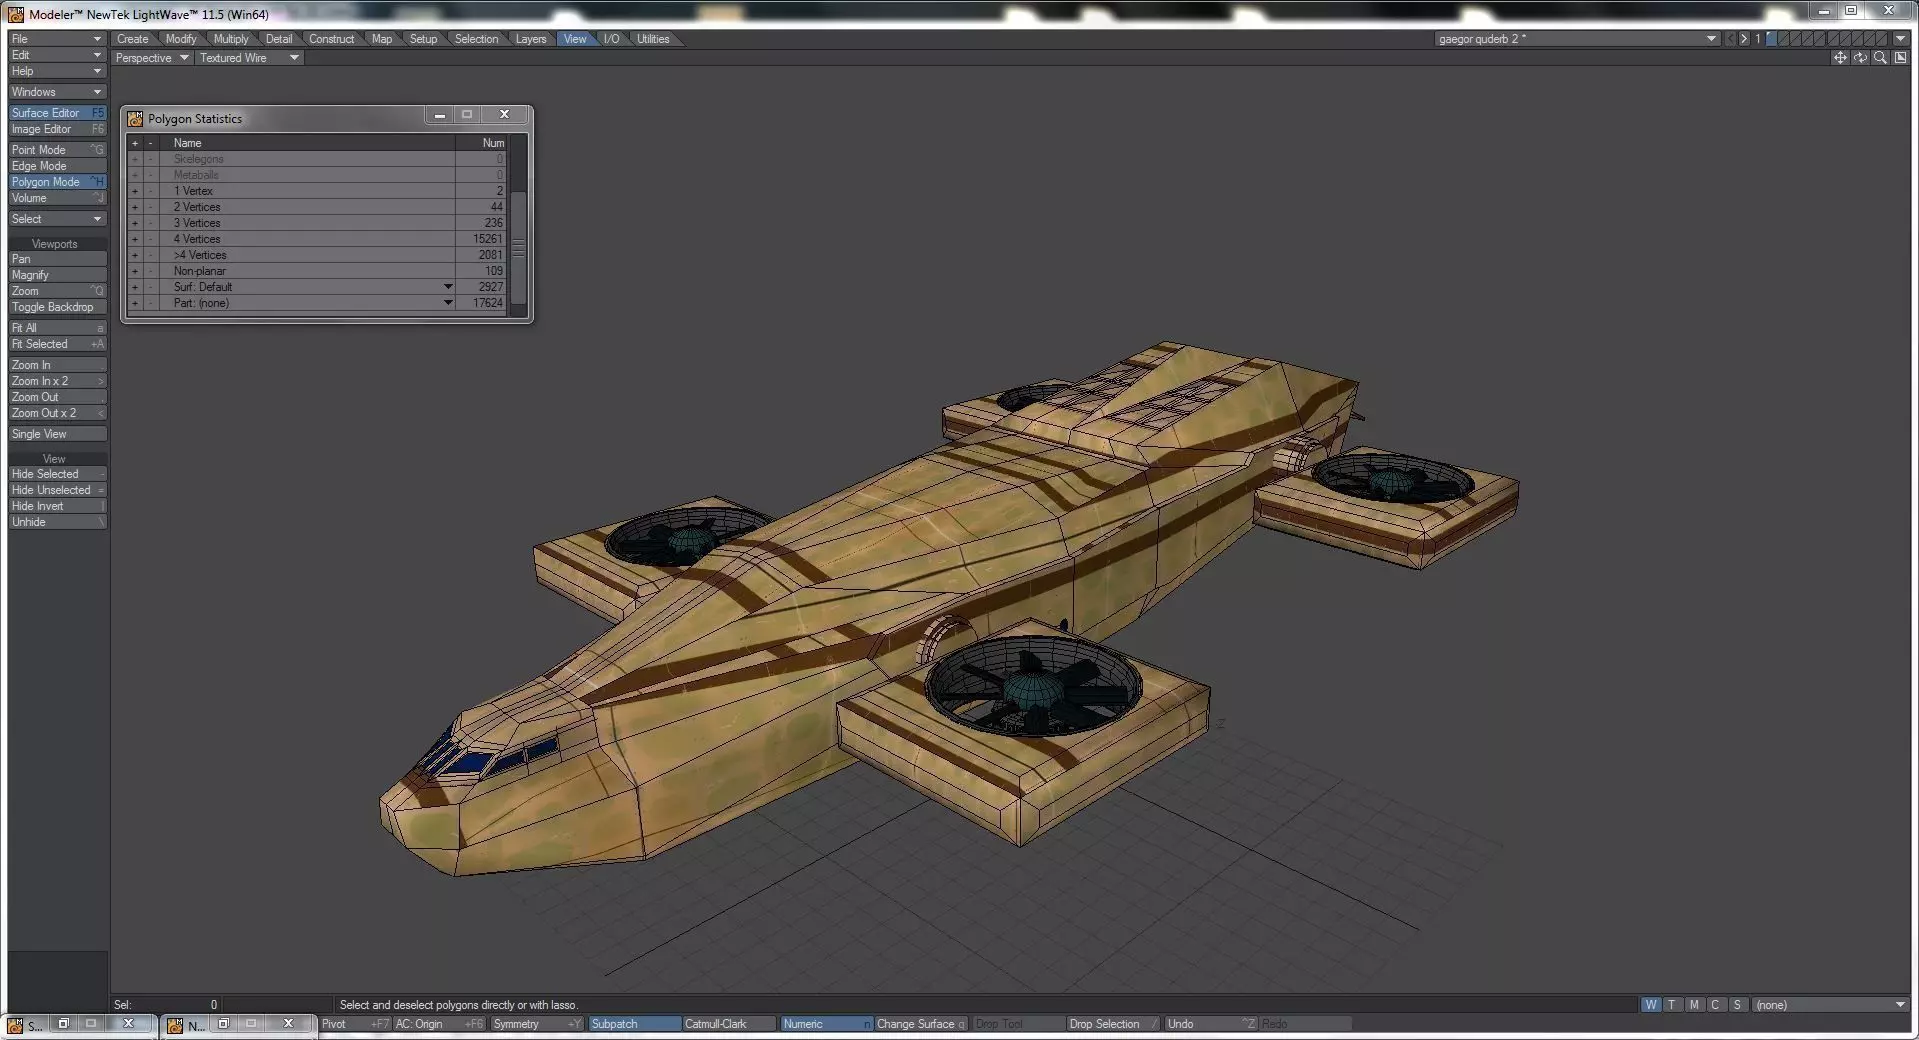Open the Utilities tab
Viewport: 1919px width, 1040px height.
click(653, 39)
